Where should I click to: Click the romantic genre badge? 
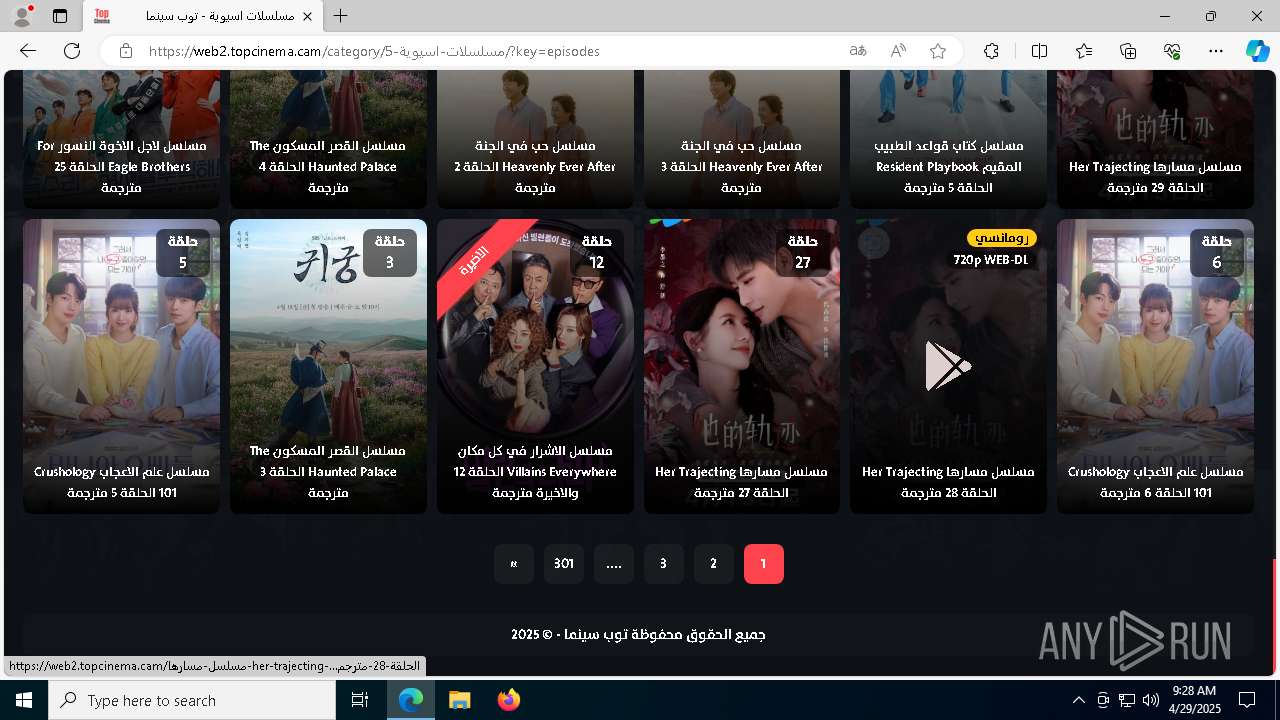click(1001, 238)
